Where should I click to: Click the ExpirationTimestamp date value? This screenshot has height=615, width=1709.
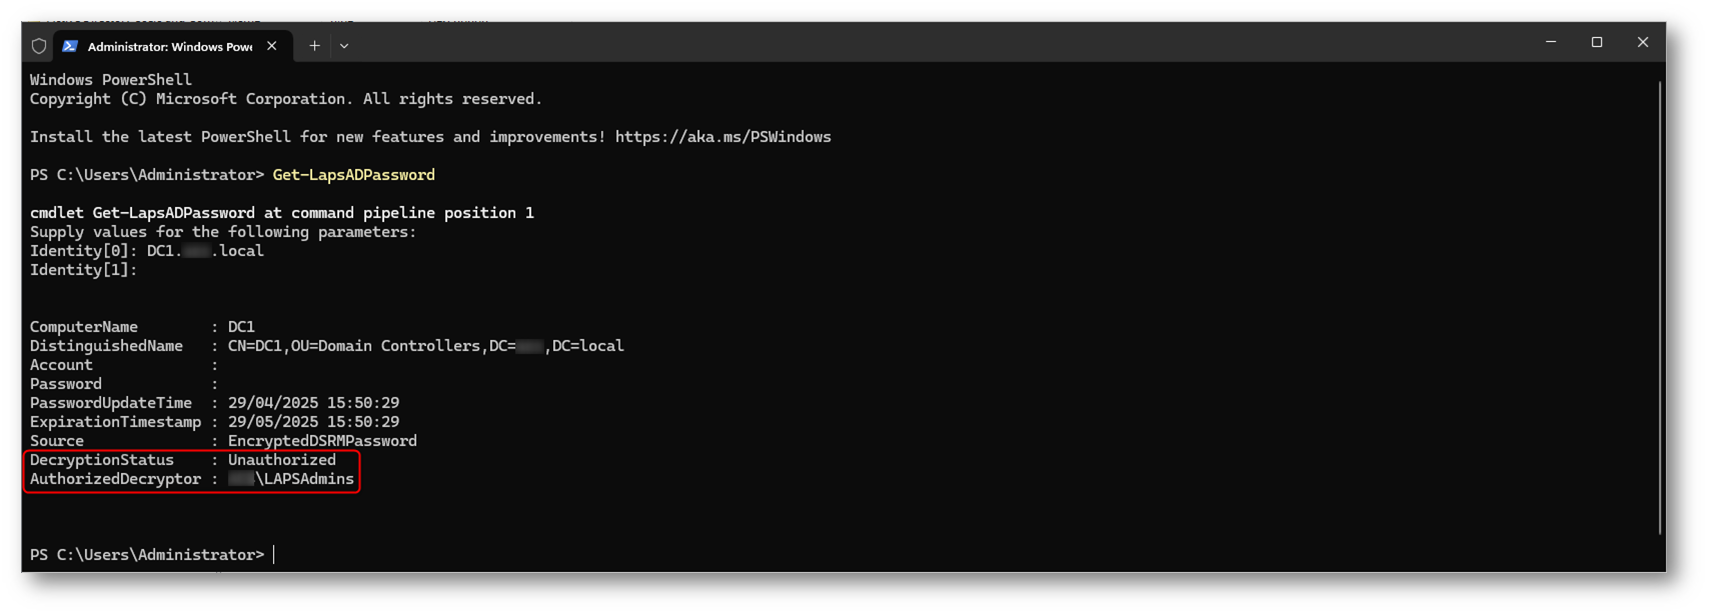point(313,422)
